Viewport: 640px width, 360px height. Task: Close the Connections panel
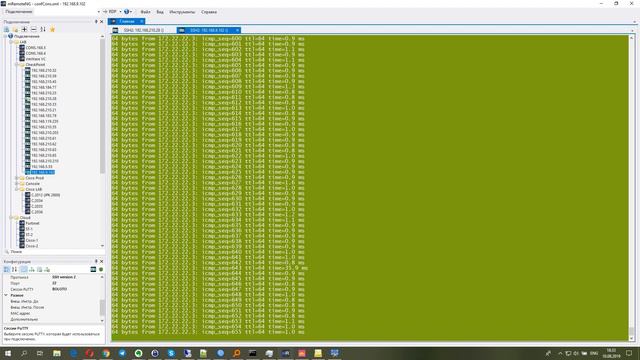(102, 22)
